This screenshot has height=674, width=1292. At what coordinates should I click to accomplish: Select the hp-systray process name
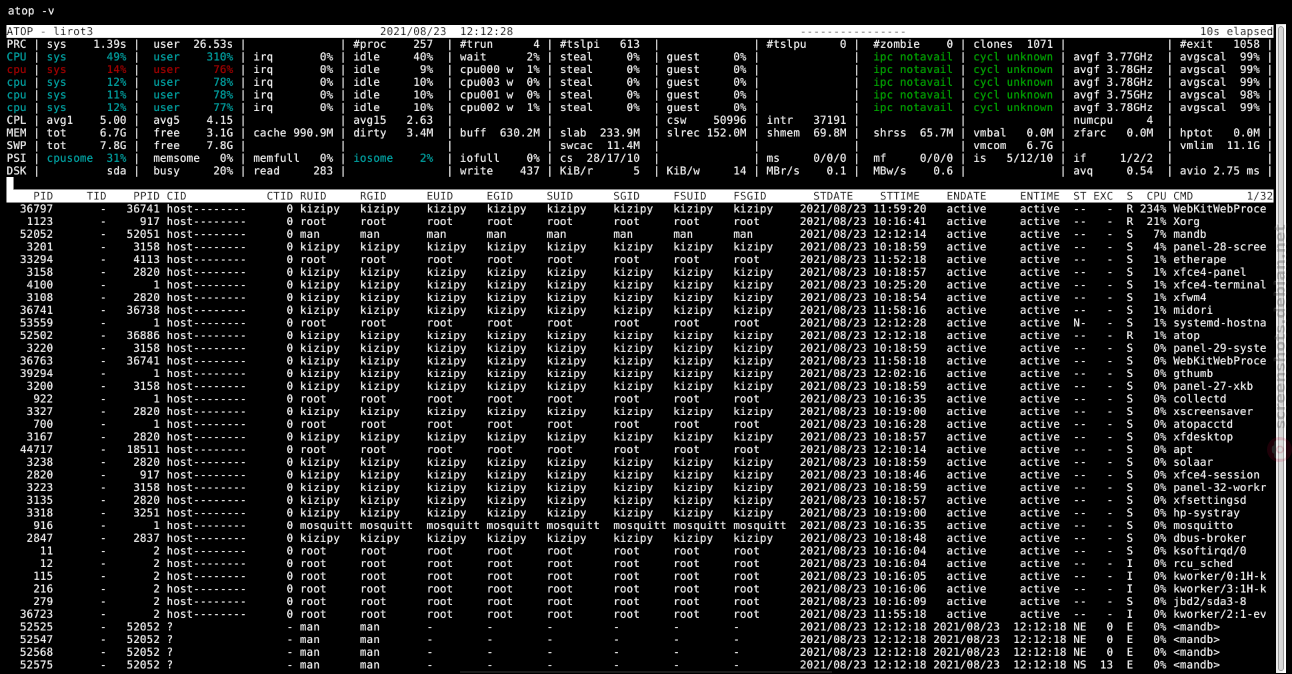coord(1206,513)
